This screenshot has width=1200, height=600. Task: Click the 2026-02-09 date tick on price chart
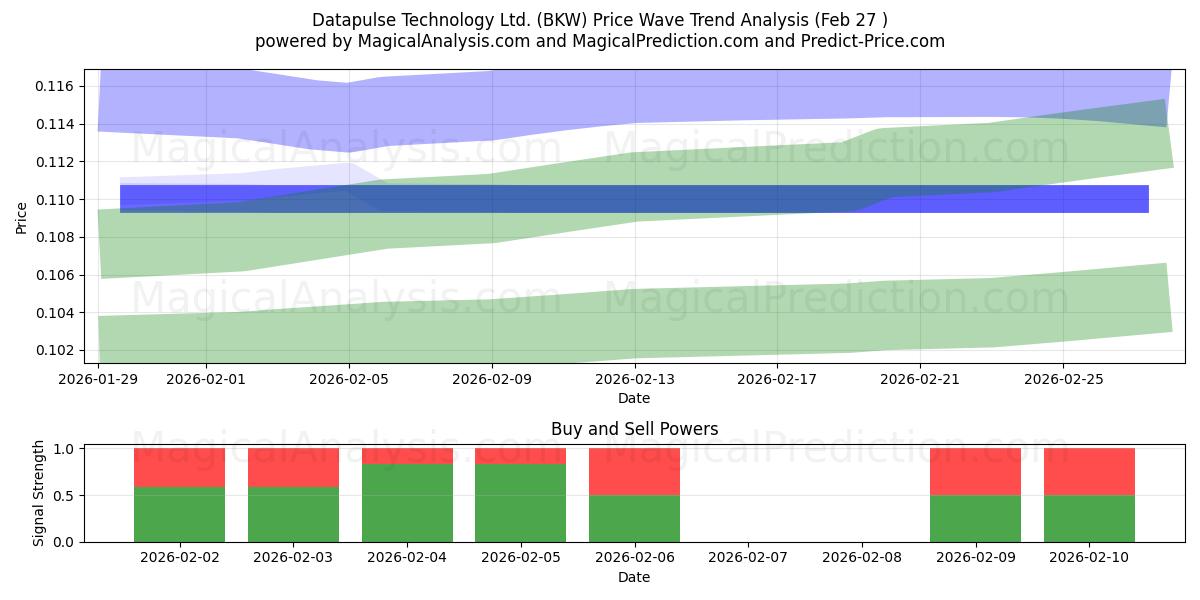tap(492, 380)
